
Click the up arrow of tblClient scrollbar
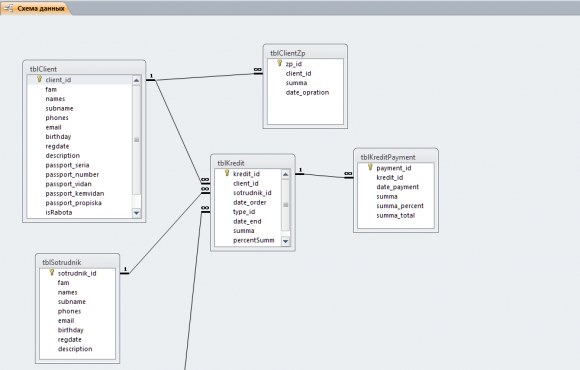click(136, 80)
